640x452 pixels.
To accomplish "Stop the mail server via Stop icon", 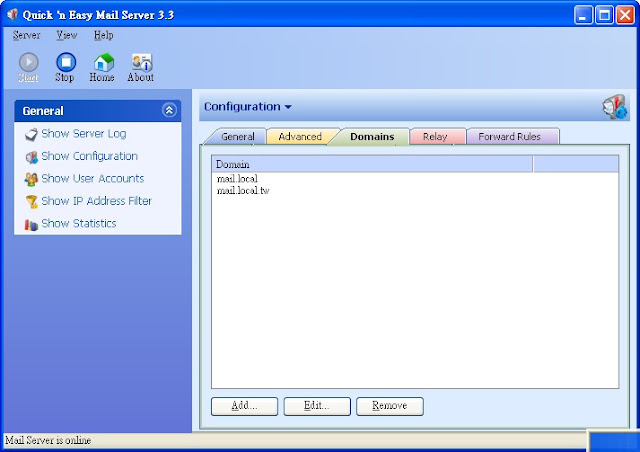I will [x=66, y=62].
